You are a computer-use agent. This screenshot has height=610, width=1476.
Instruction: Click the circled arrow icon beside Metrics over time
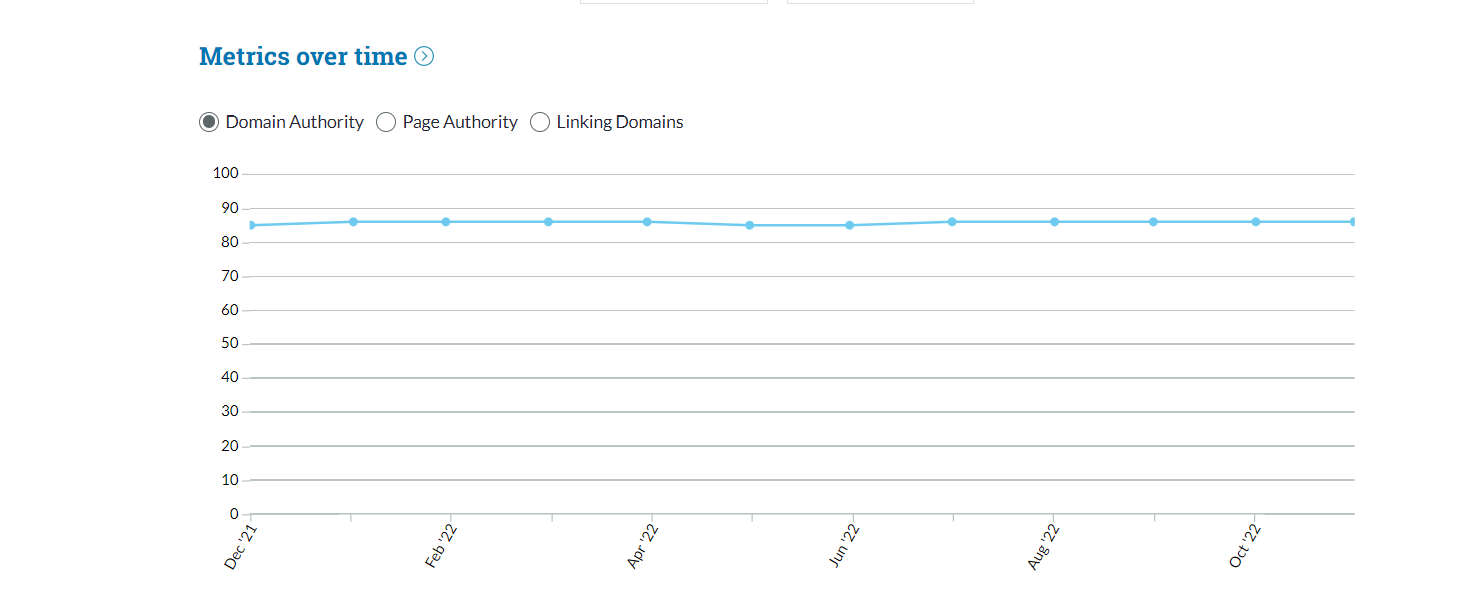[x=424, y=57]
